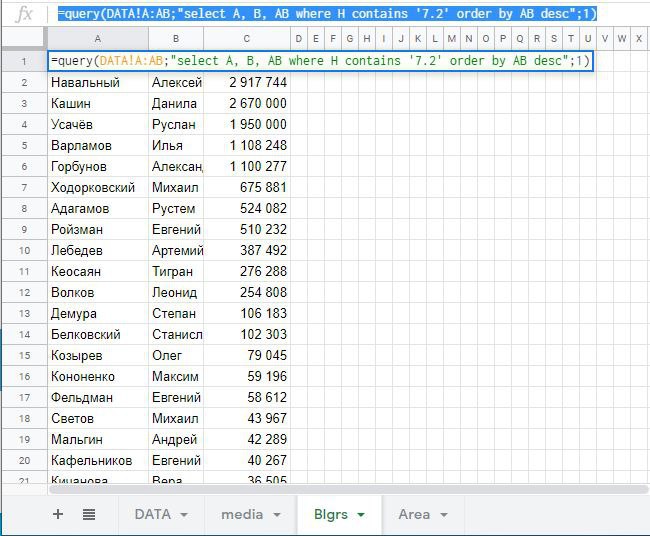Click cell with "Тигран"
The height and width of the screenshot is (536, 650).
pyautogui.click(x=176, y=272)
